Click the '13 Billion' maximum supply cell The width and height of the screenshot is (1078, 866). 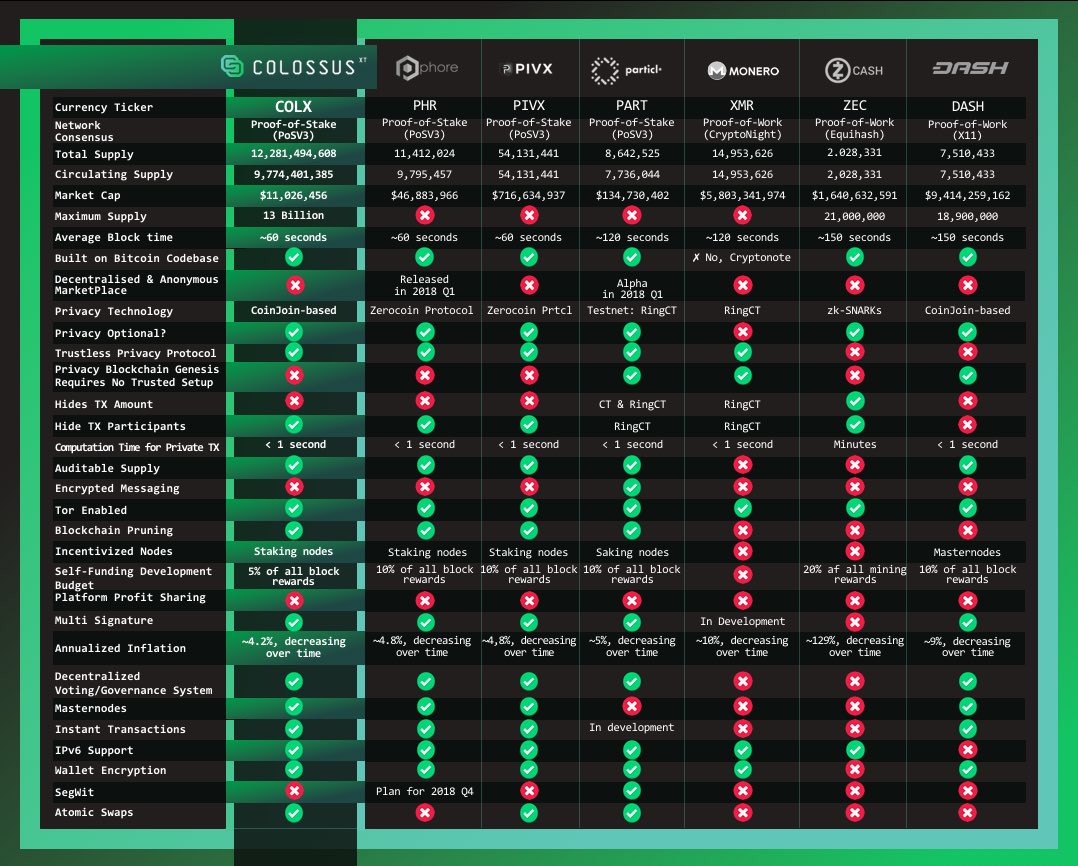point(294,215)
